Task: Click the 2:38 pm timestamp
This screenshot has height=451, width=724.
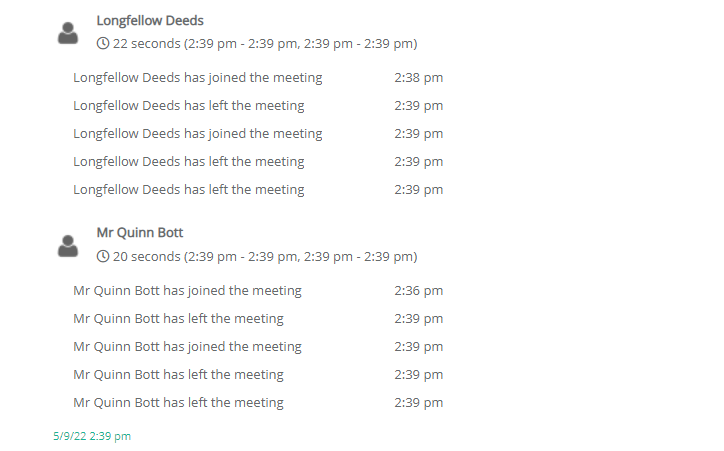Action: pos(418,78)
